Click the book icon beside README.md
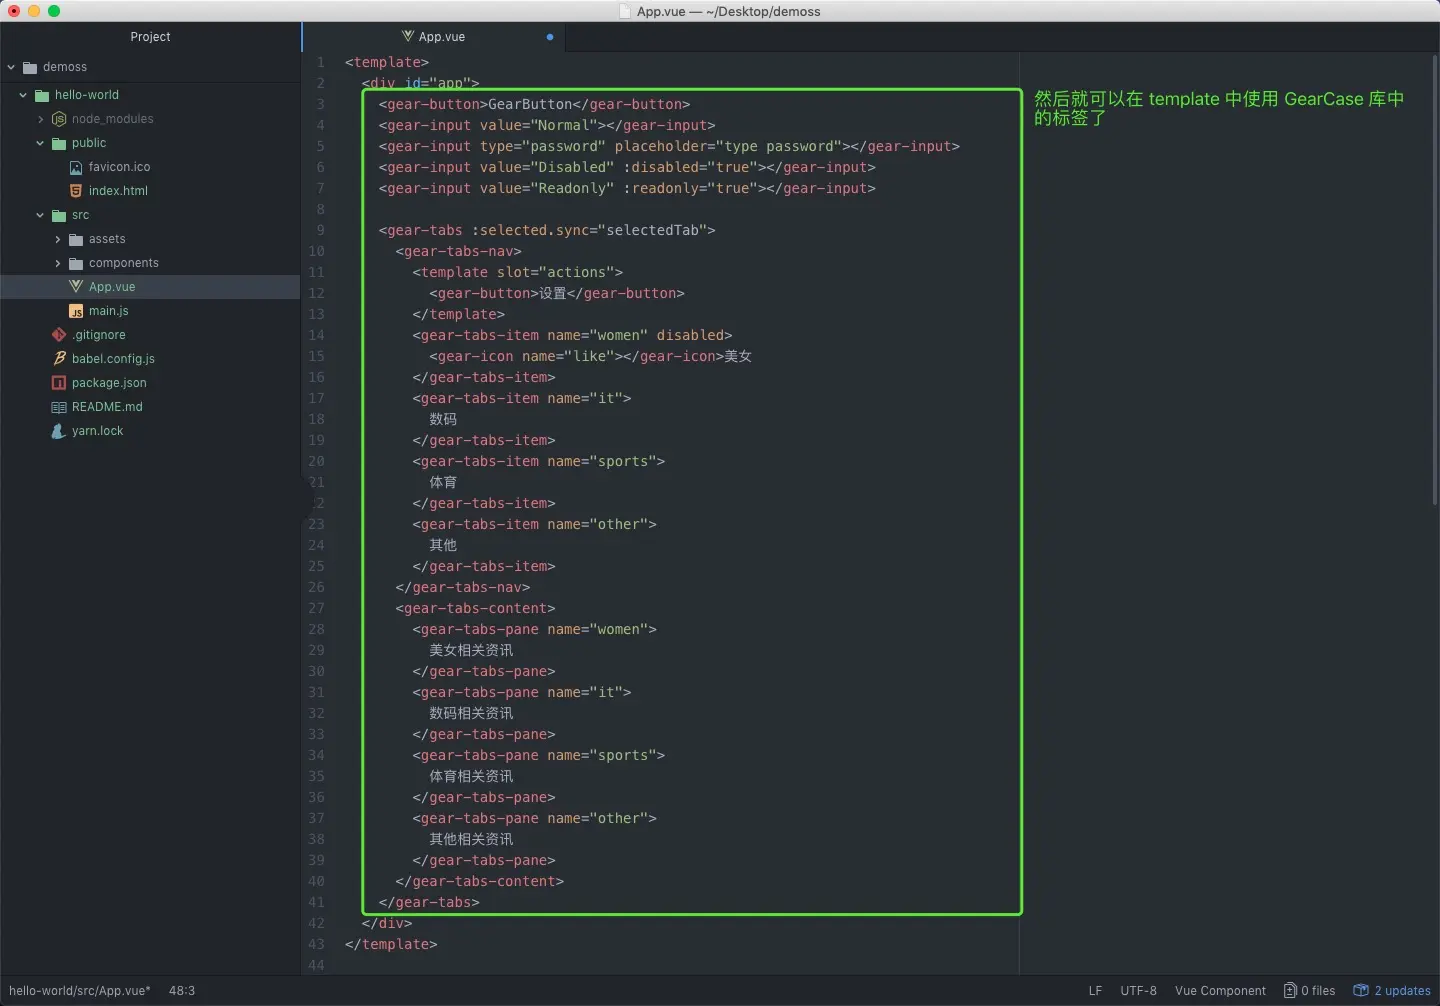 pos(59,407)
